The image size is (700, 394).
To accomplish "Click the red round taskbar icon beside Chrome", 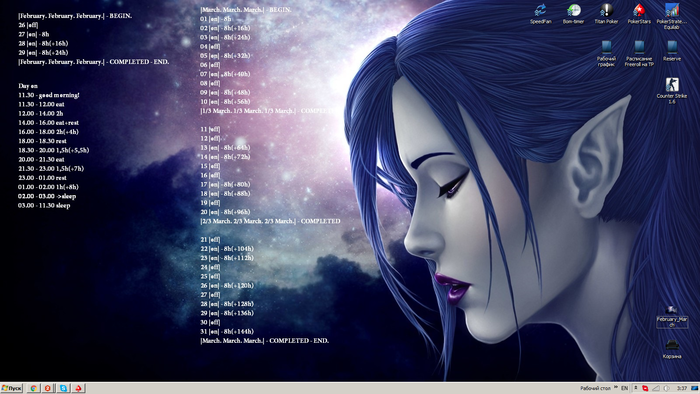I will point(48,388).
